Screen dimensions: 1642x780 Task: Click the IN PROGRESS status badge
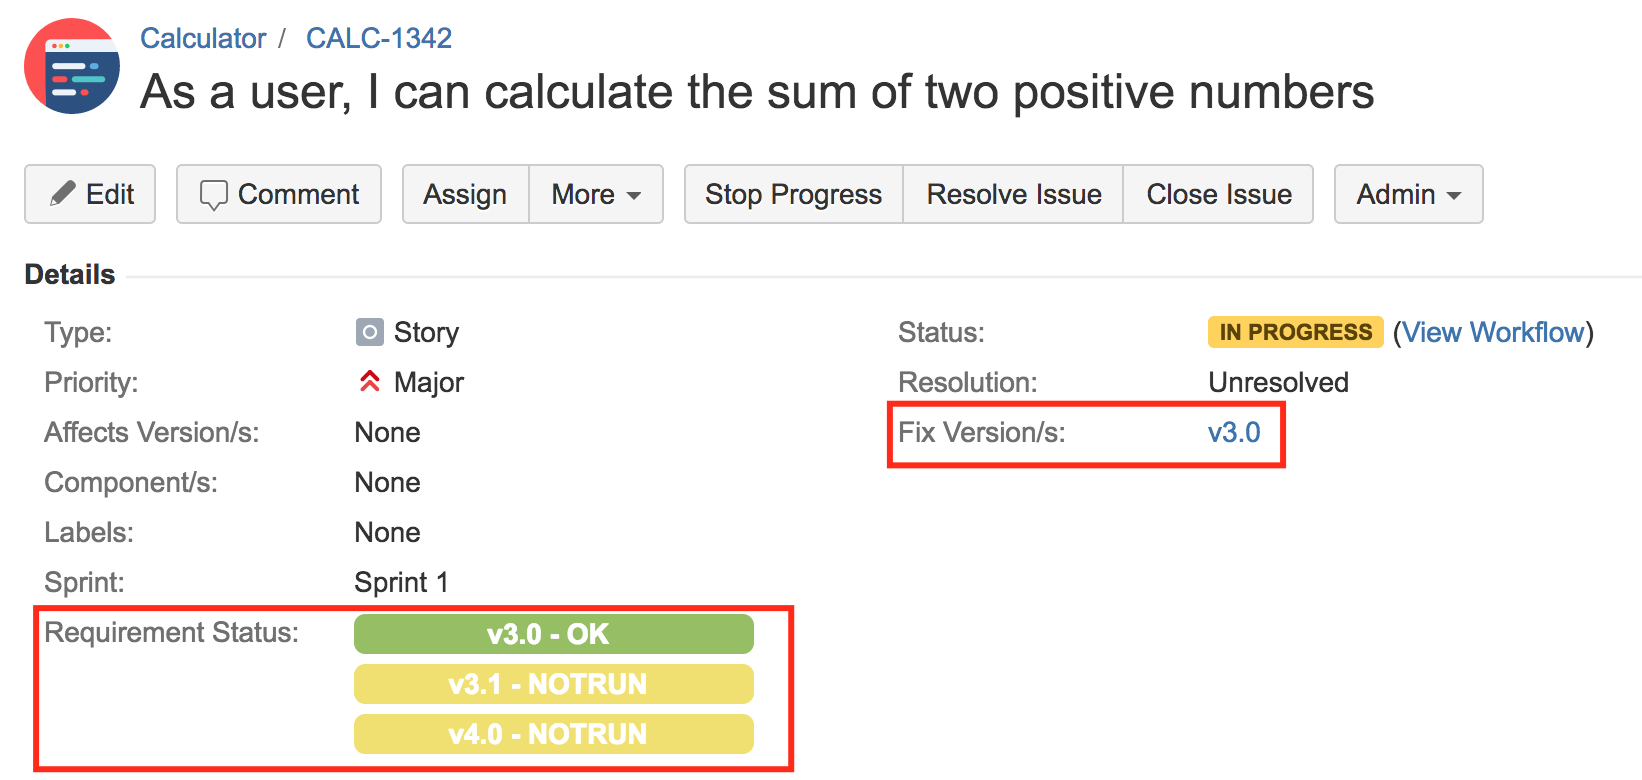tap(1296, 332)
